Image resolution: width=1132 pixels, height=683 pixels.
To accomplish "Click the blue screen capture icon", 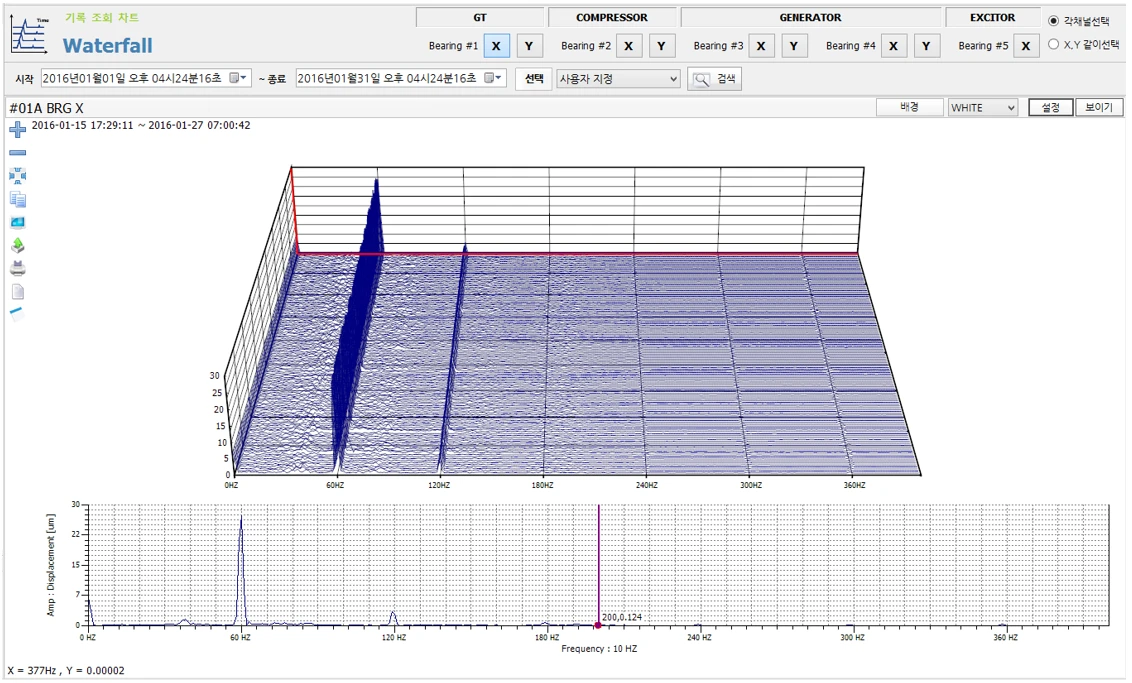I will pyautogui.click(x=17, y=222).
